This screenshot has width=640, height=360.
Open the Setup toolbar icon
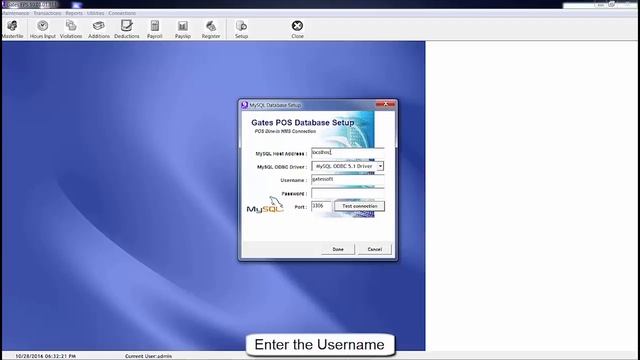click(241, 29)
